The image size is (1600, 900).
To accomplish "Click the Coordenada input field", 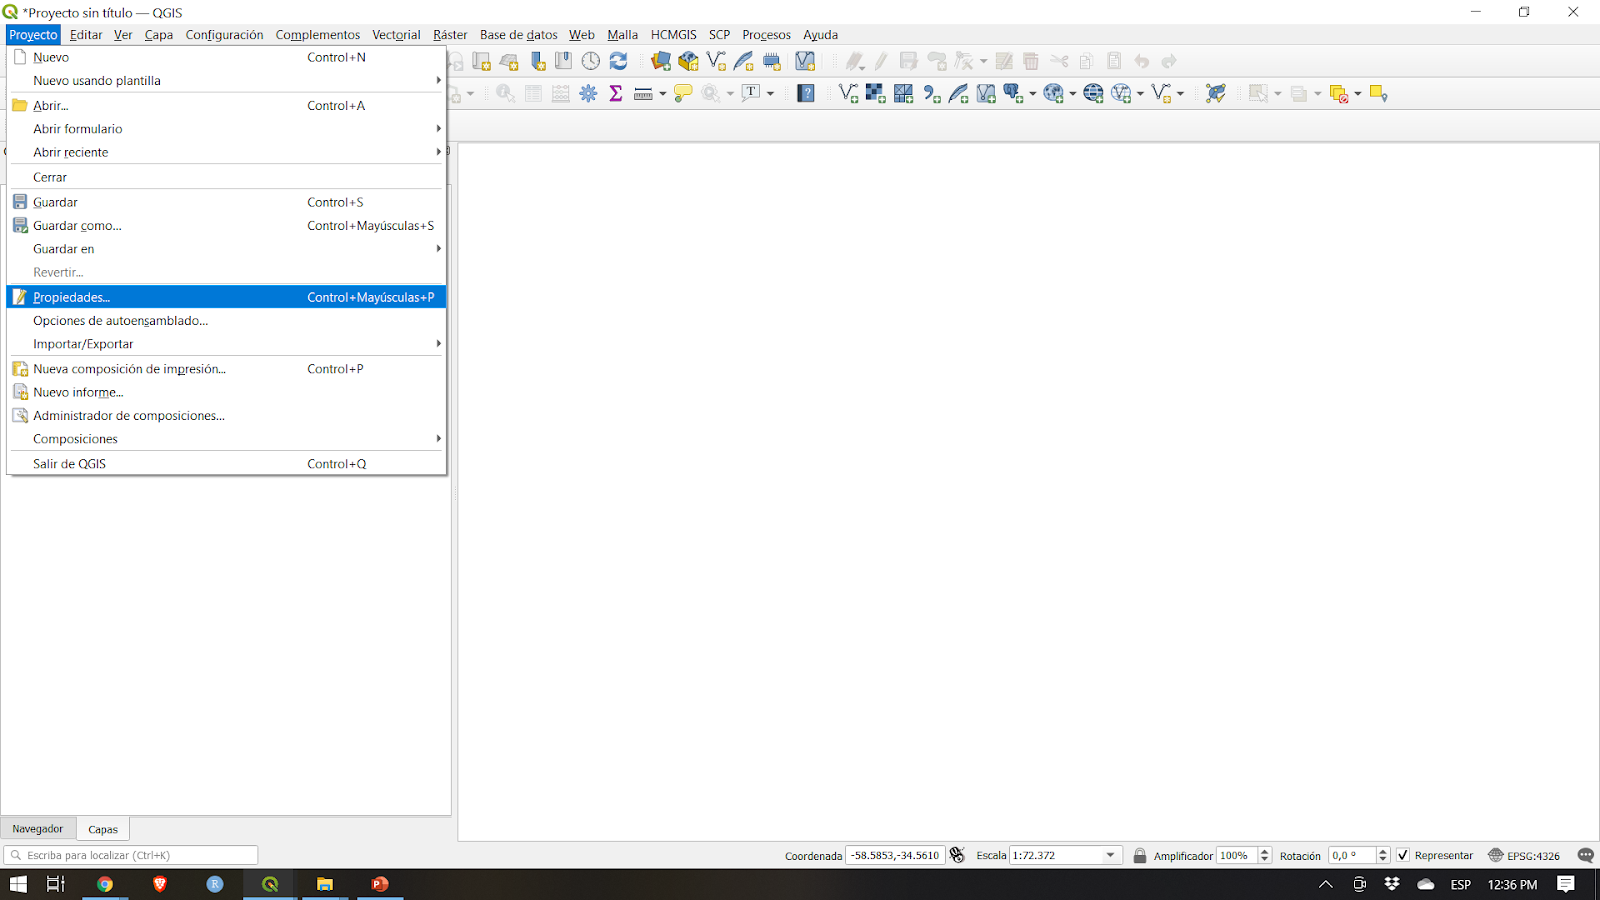I will tap(895, 855).
